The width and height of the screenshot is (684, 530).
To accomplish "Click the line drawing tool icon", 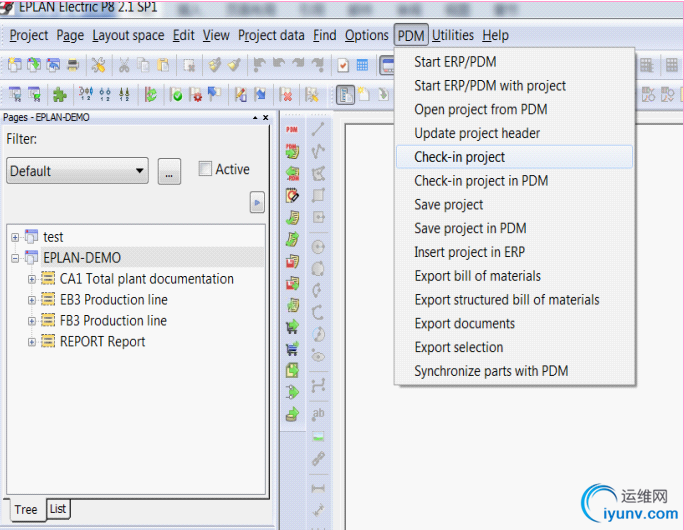I will [318, 129].
